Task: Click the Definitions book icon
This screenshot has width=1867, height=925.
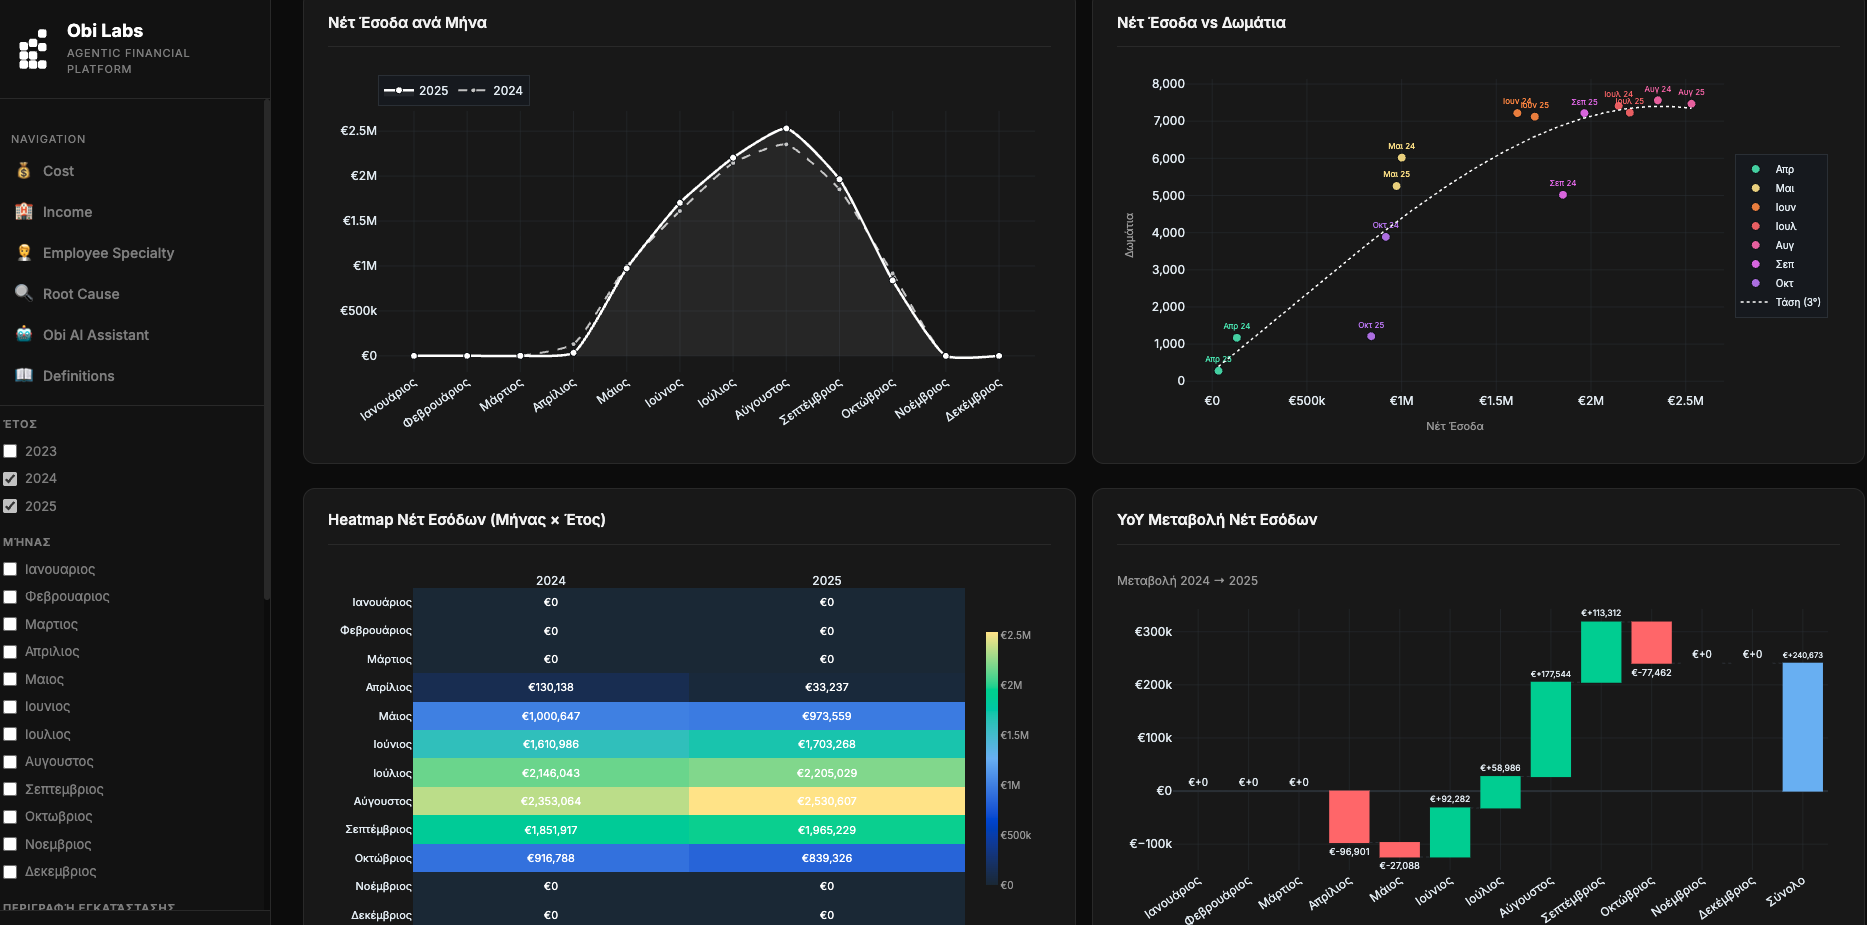Action: 24,376
